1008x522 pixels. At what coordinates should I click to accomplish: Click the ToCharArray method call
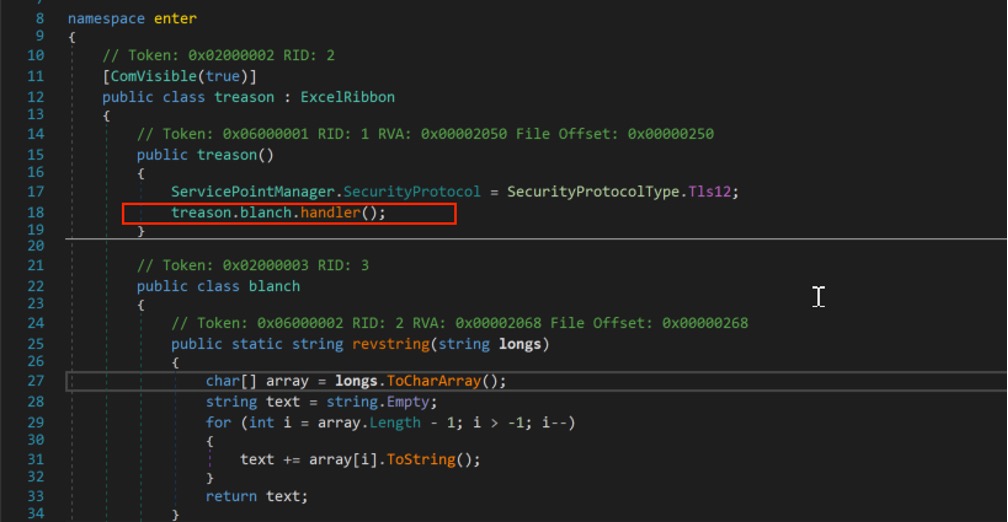434,381
